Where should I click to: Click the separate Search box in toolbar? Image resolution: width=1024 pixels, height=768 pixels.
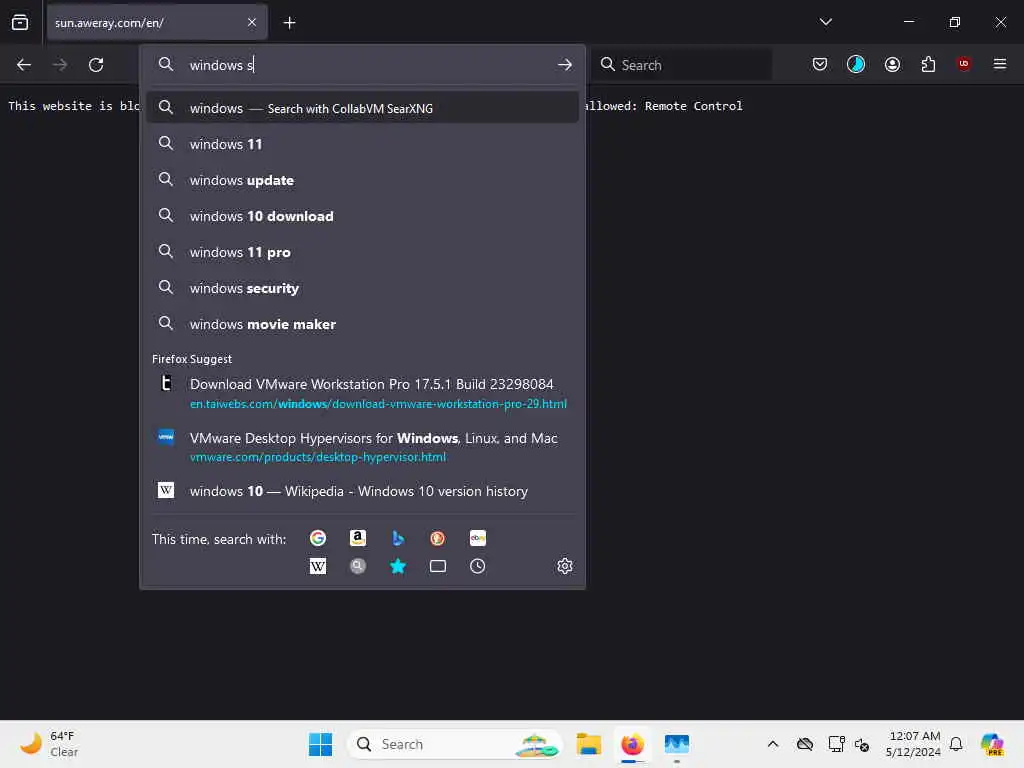pos(682,65)
